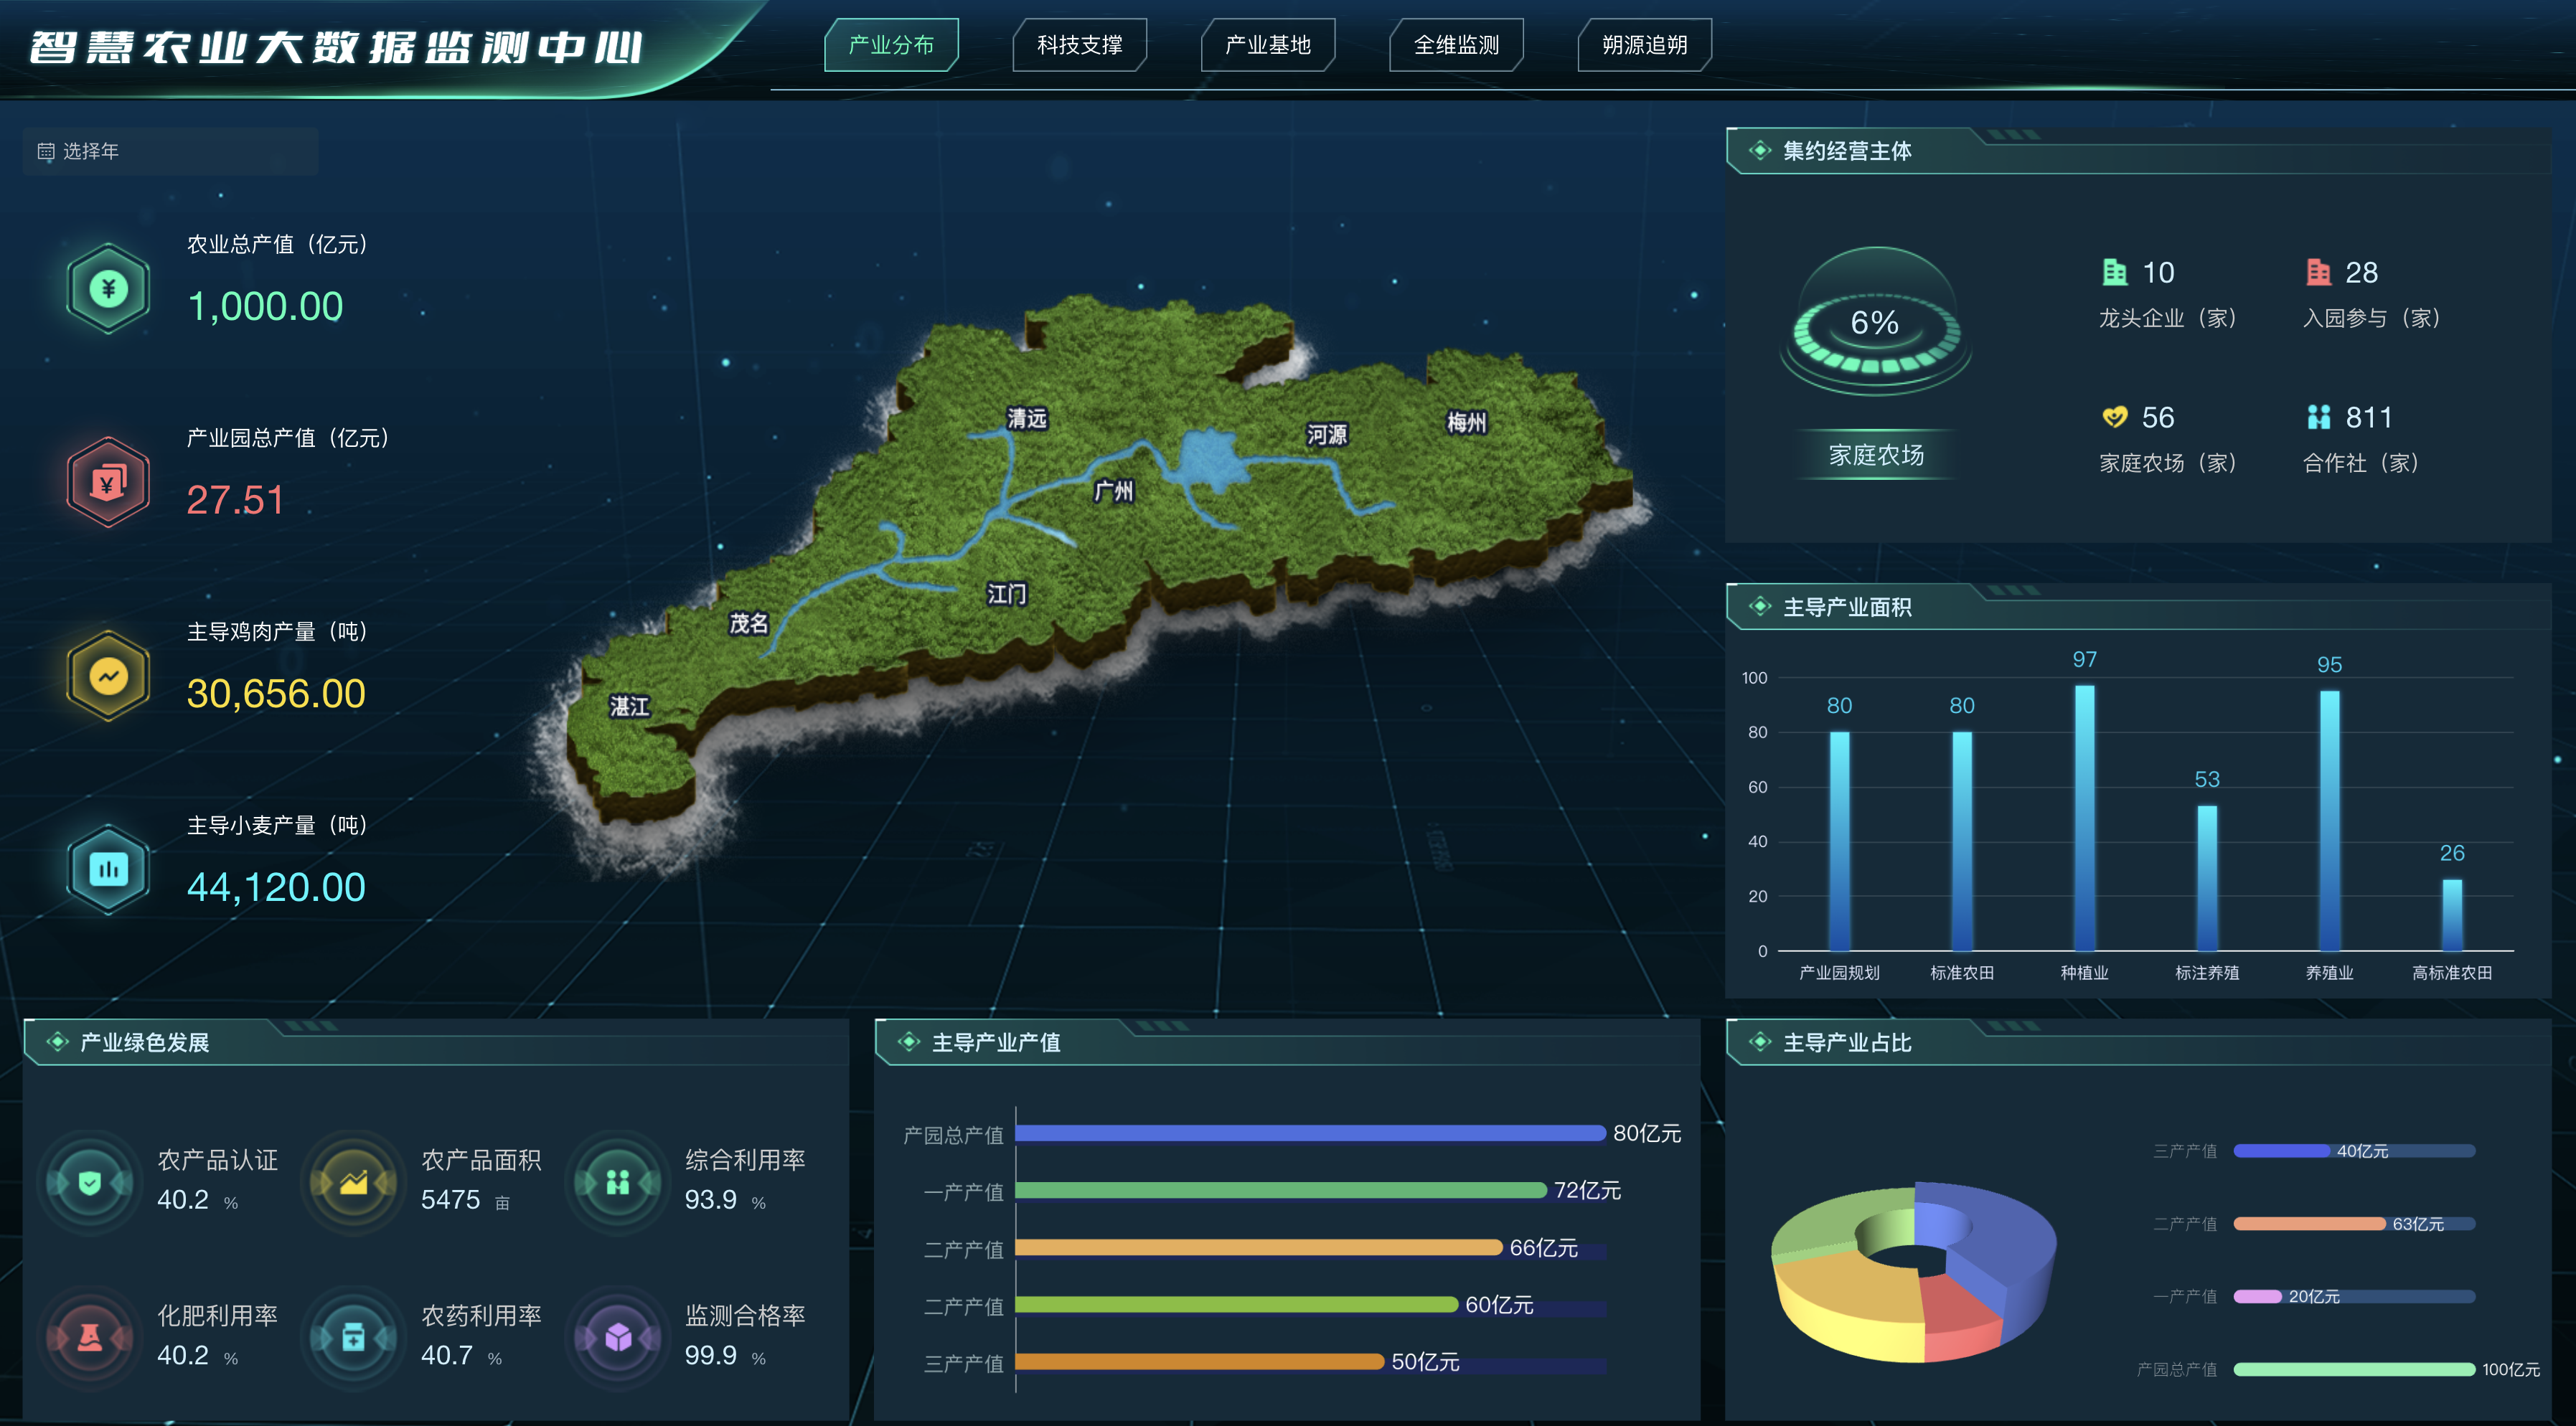This screenshot has width=2576, height=1426.
Task: Click the purple cube icon for 监测合格率
Action: coord(618,1337)
